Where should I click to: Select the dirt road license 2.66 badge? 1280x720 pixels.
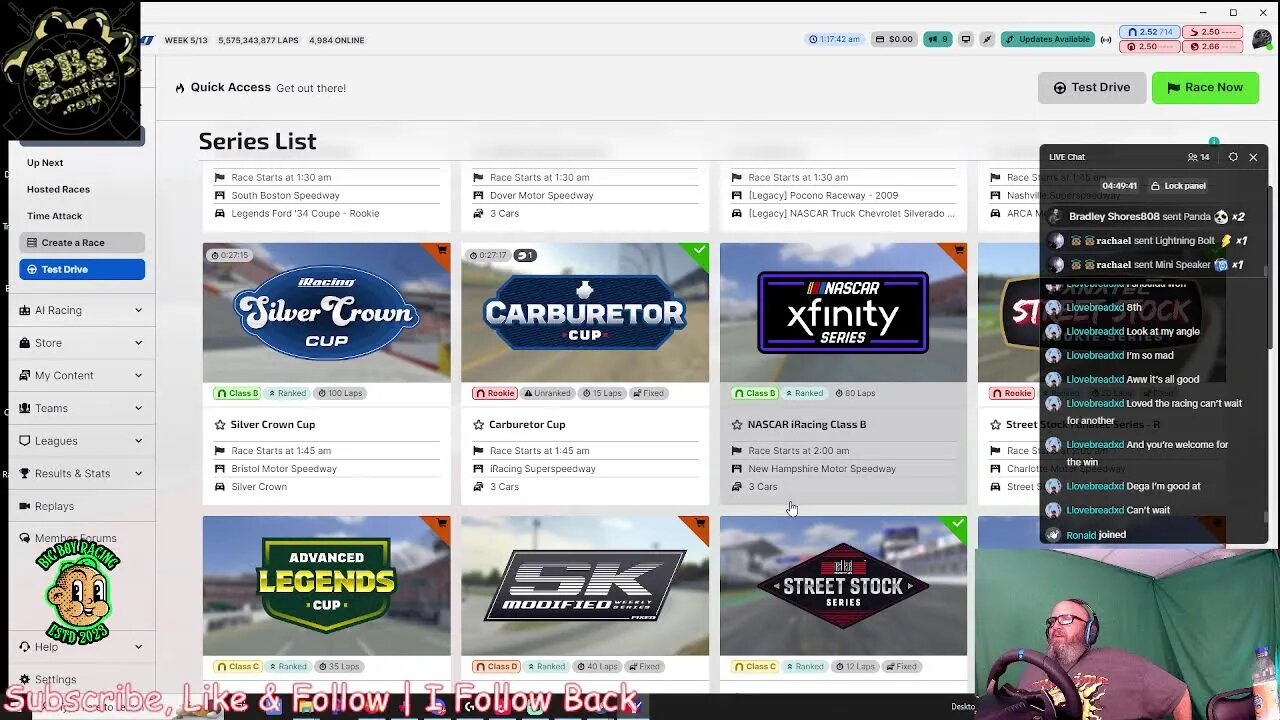click(x=1212, y=46)
